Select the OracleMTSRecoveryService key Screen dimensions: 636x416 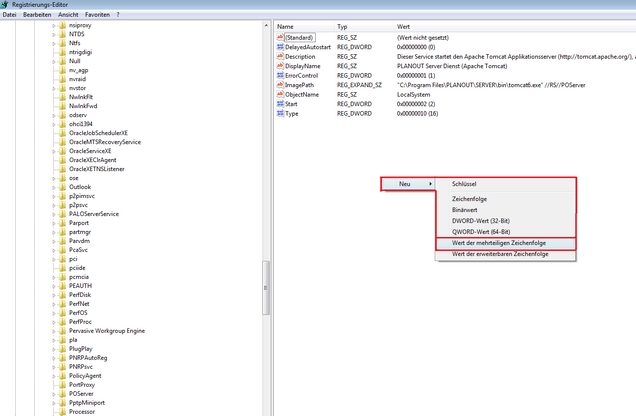(x=105, y=142)
